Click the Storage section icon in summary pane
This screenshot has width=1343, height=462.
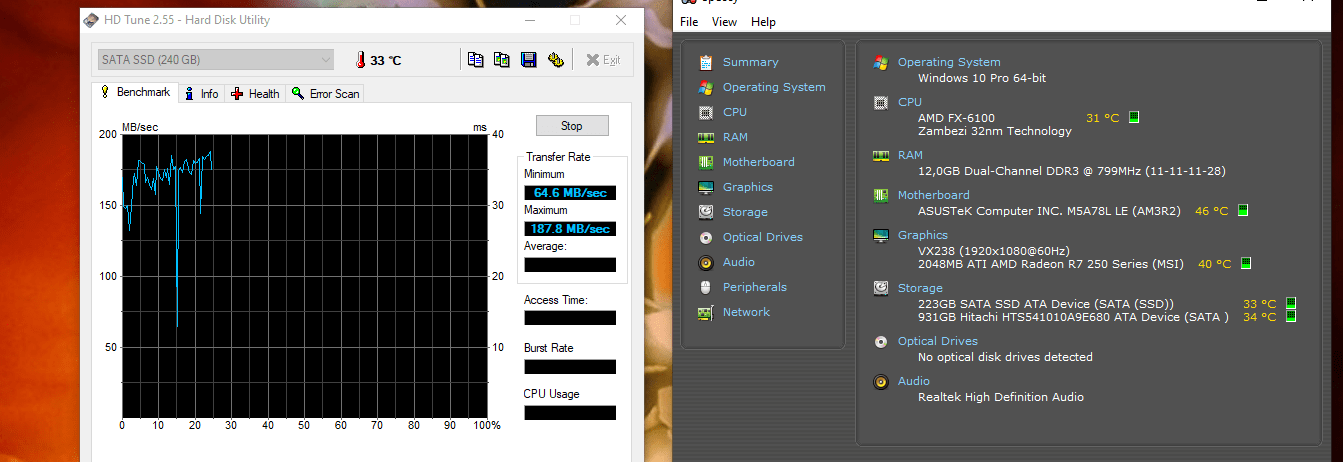881,288
